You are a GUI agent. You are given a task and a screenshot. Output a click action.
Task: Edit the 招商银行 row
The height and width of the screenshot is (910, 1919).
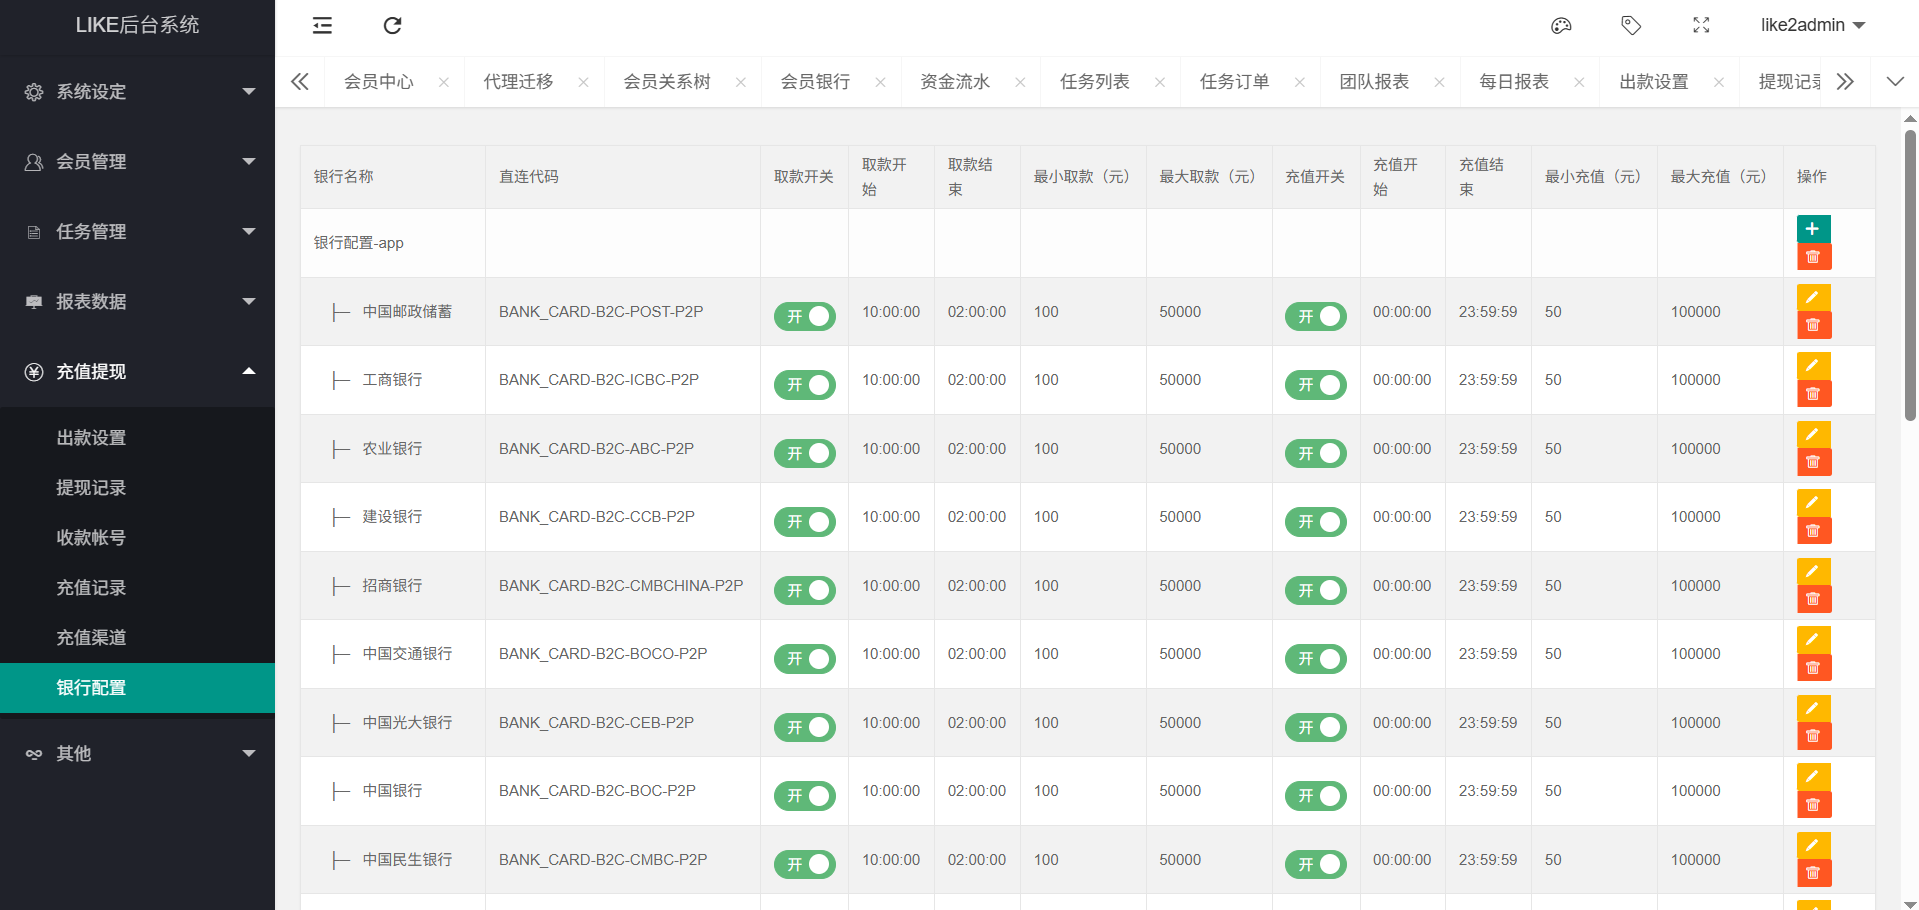(x=1813, y=572)
